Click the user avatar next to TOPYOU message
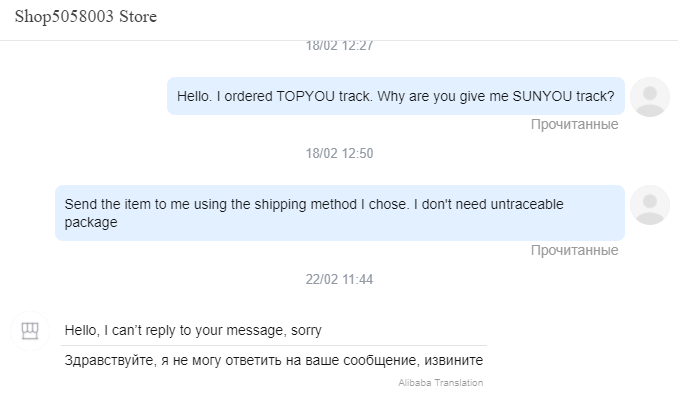 (649, 97)
